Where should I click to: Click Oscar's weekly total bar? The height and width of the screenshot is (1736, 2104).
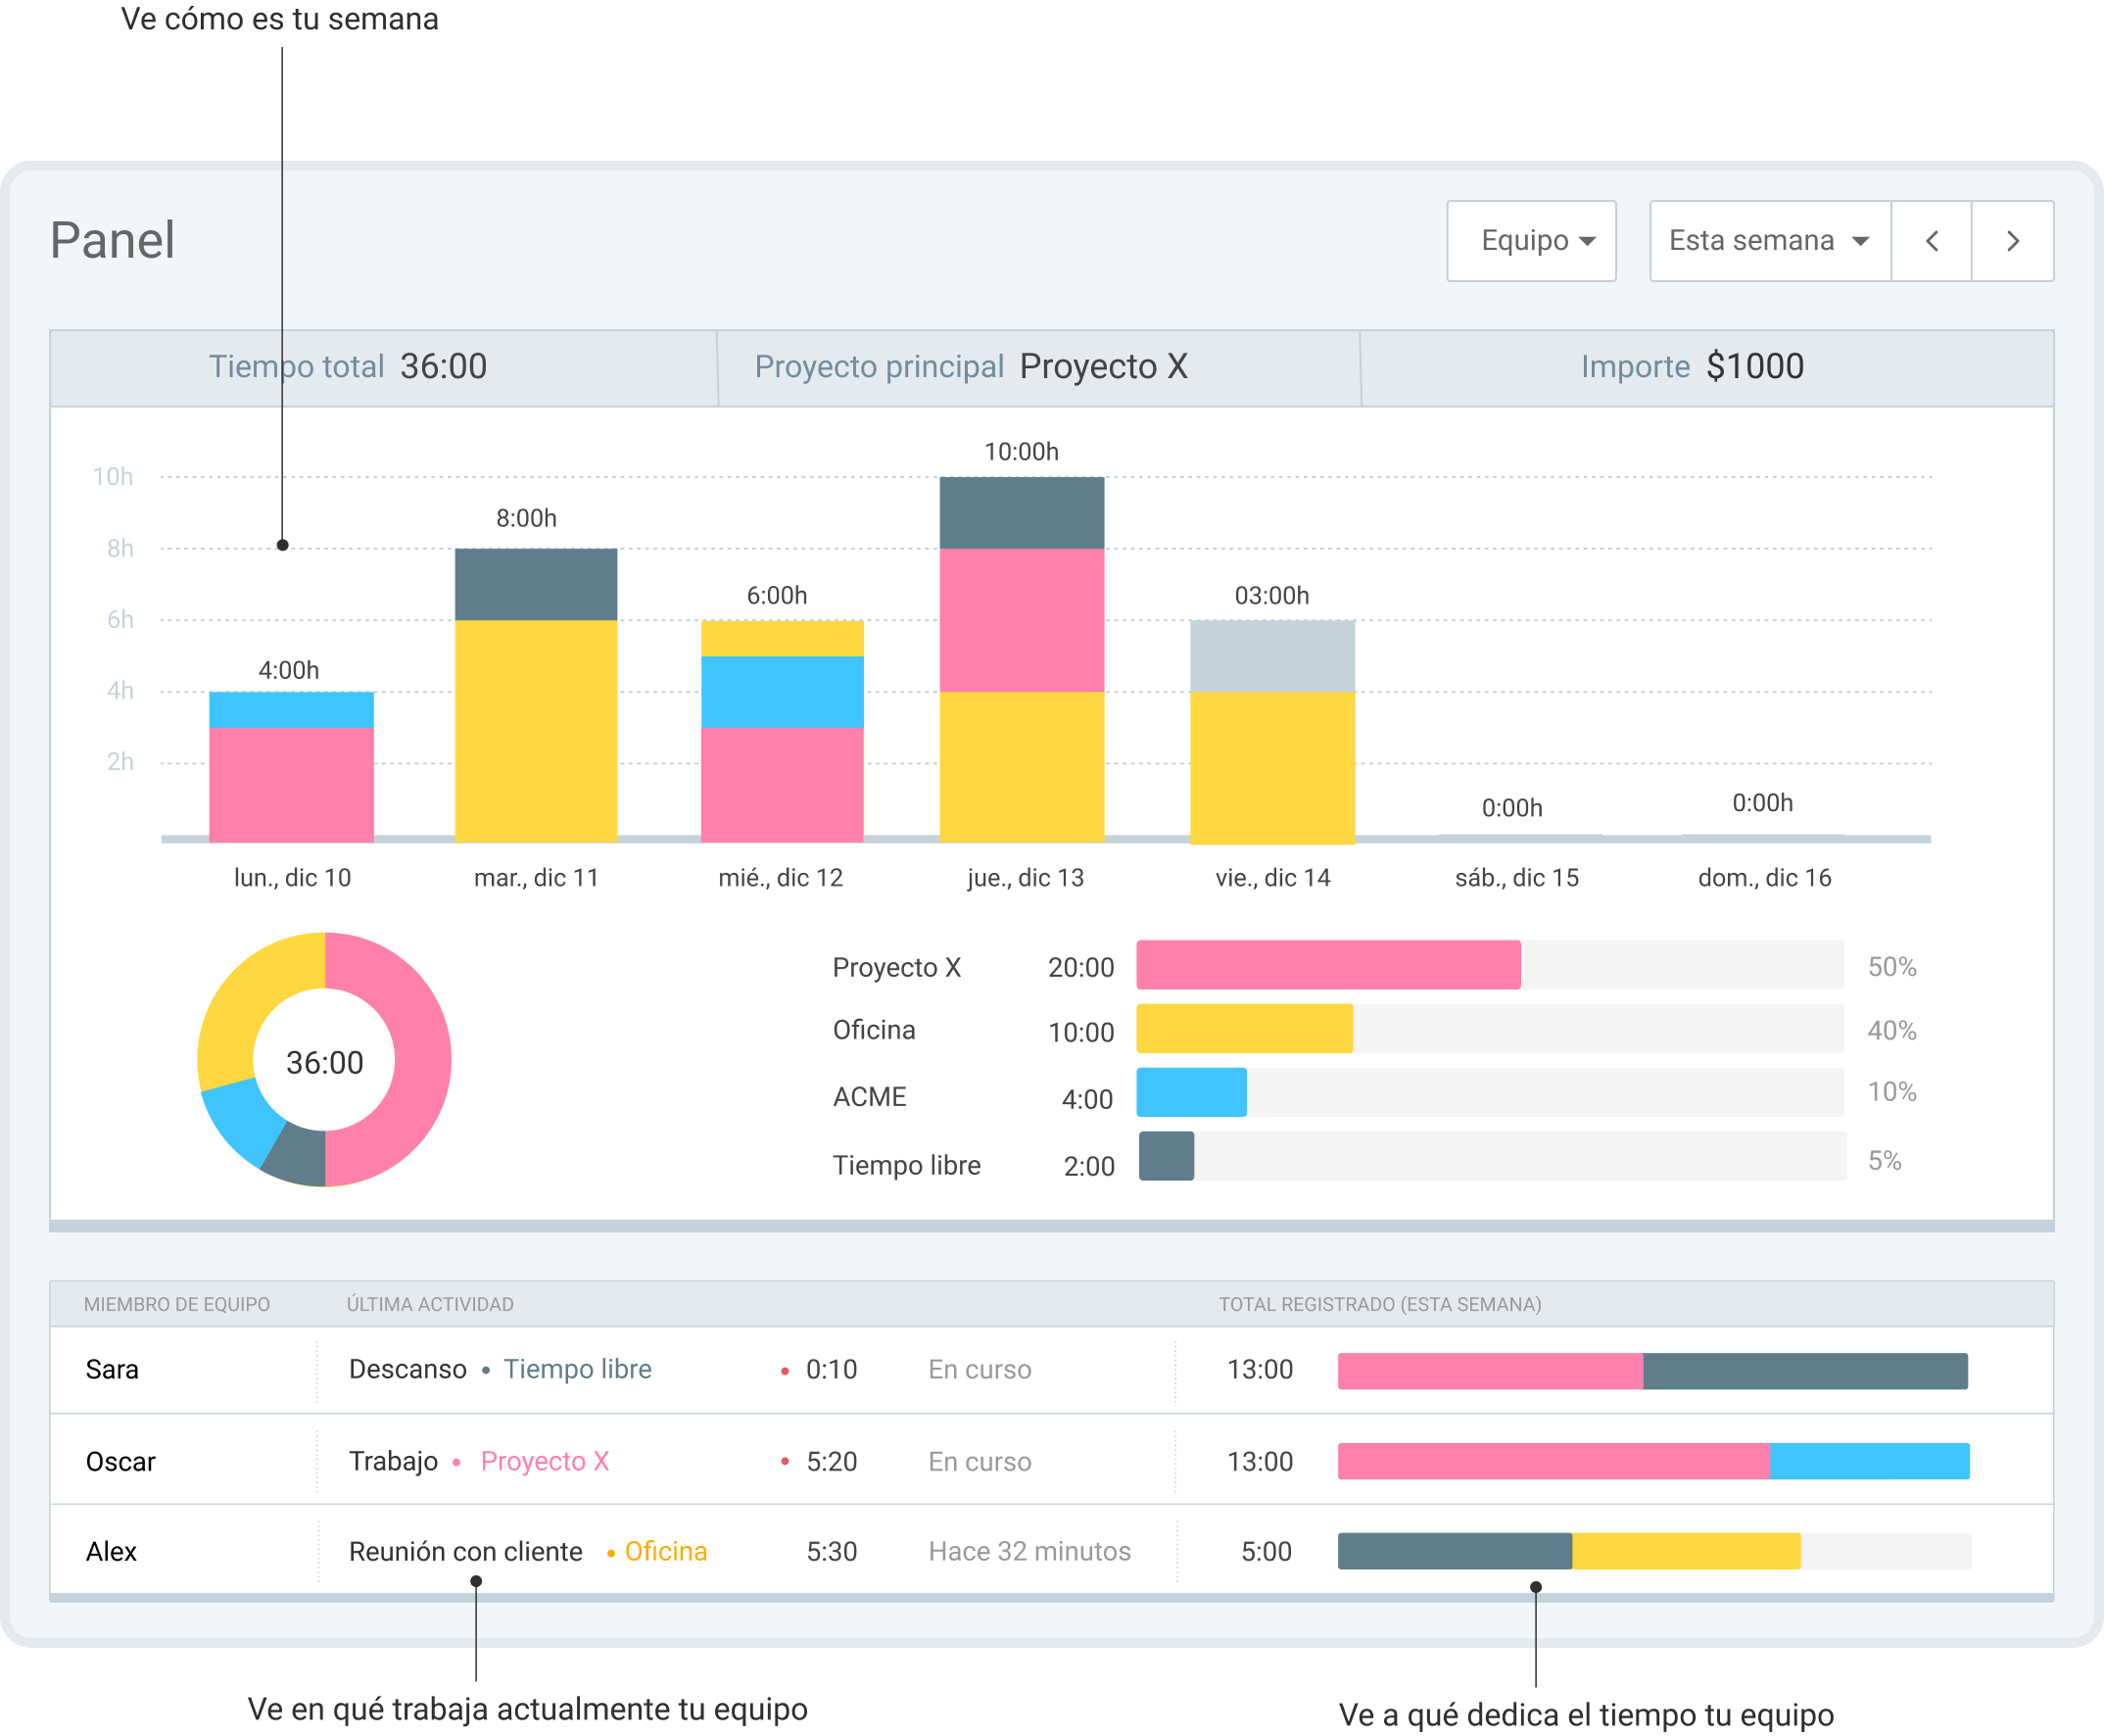point(1652,1461)
